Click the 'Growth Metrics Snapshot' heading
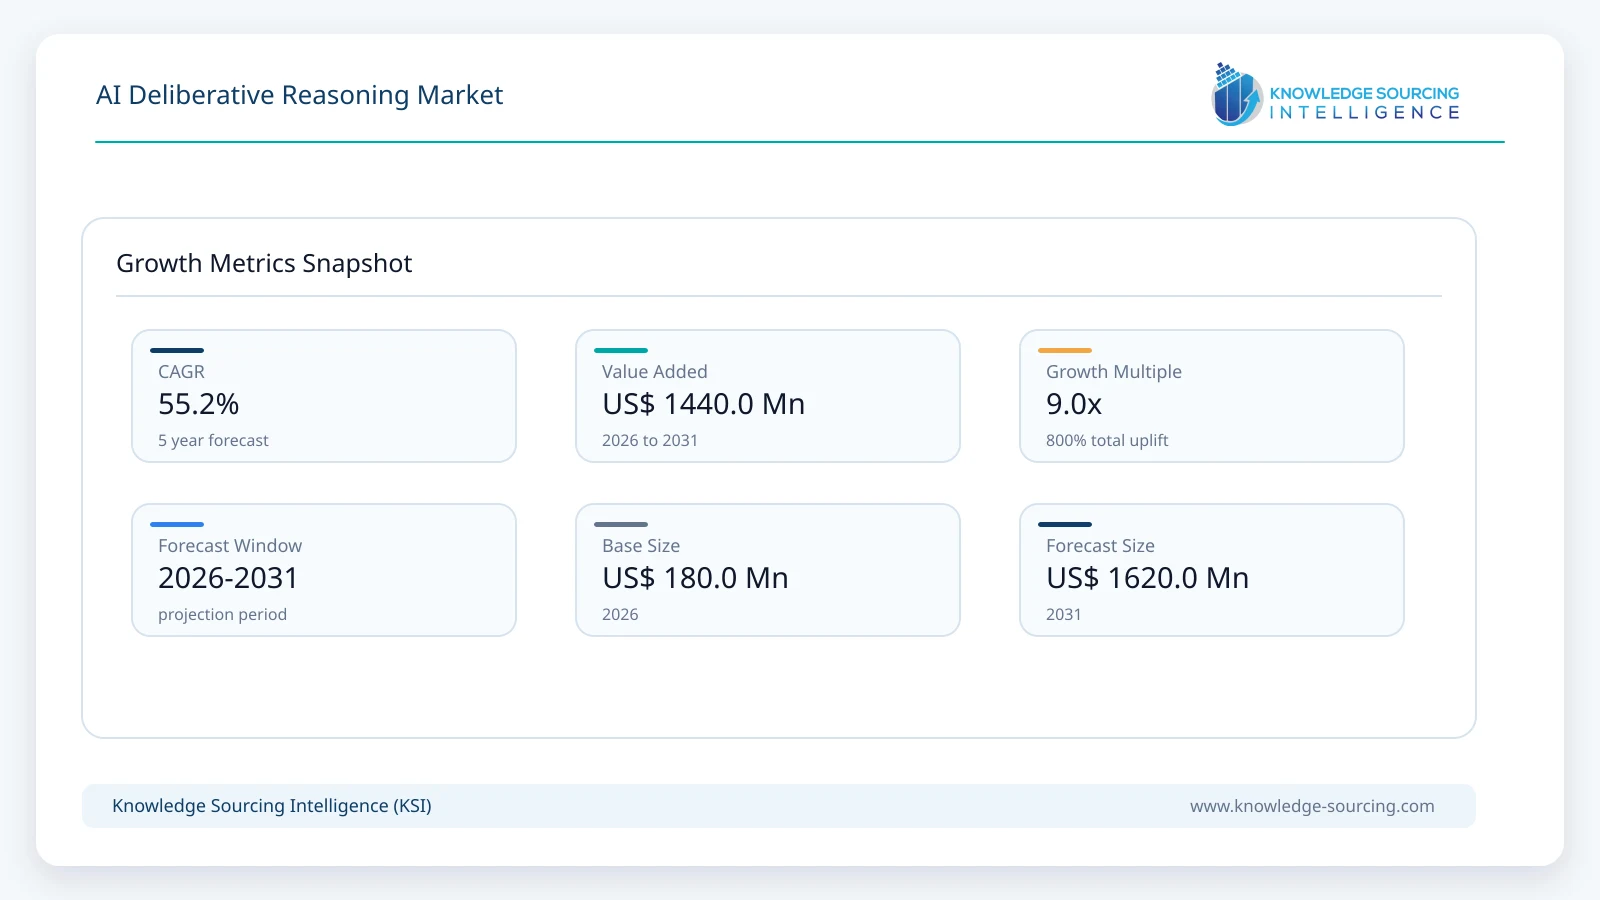 point(264,263)
